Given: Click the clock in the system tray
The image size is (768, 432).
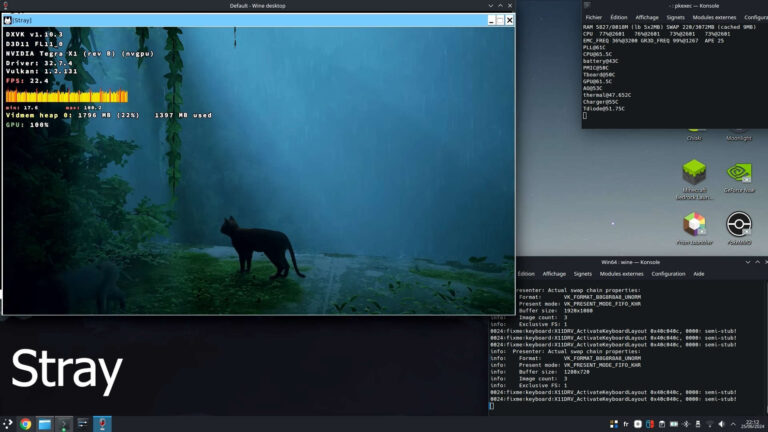Looking at the screenshot, I should coord(752,424).
